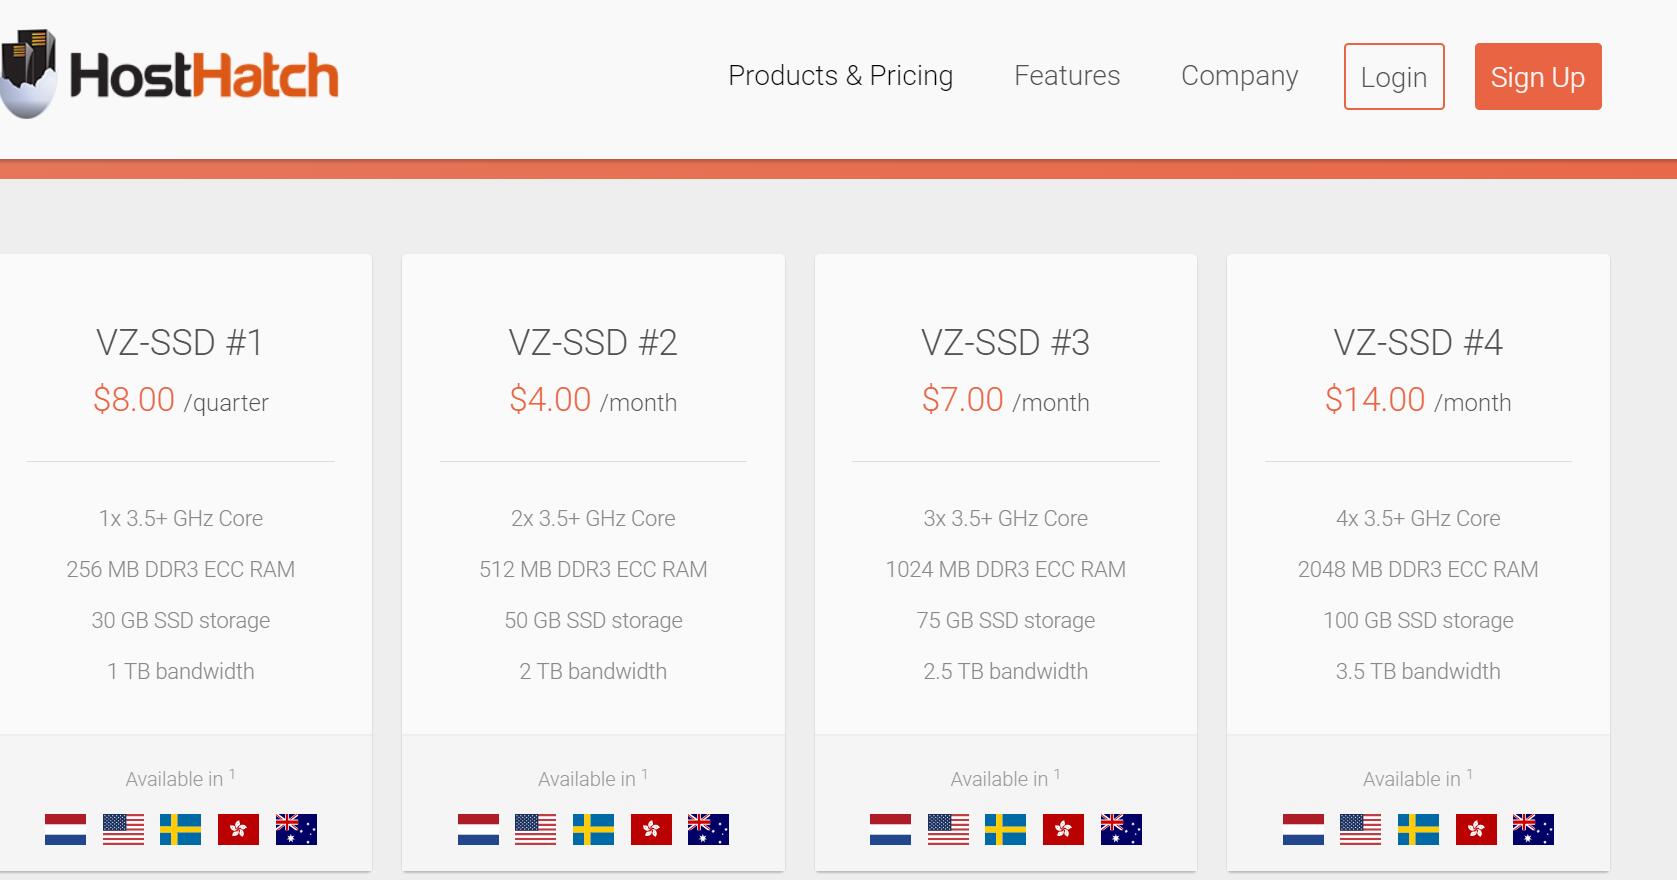Open the Features menu item

1066,76
